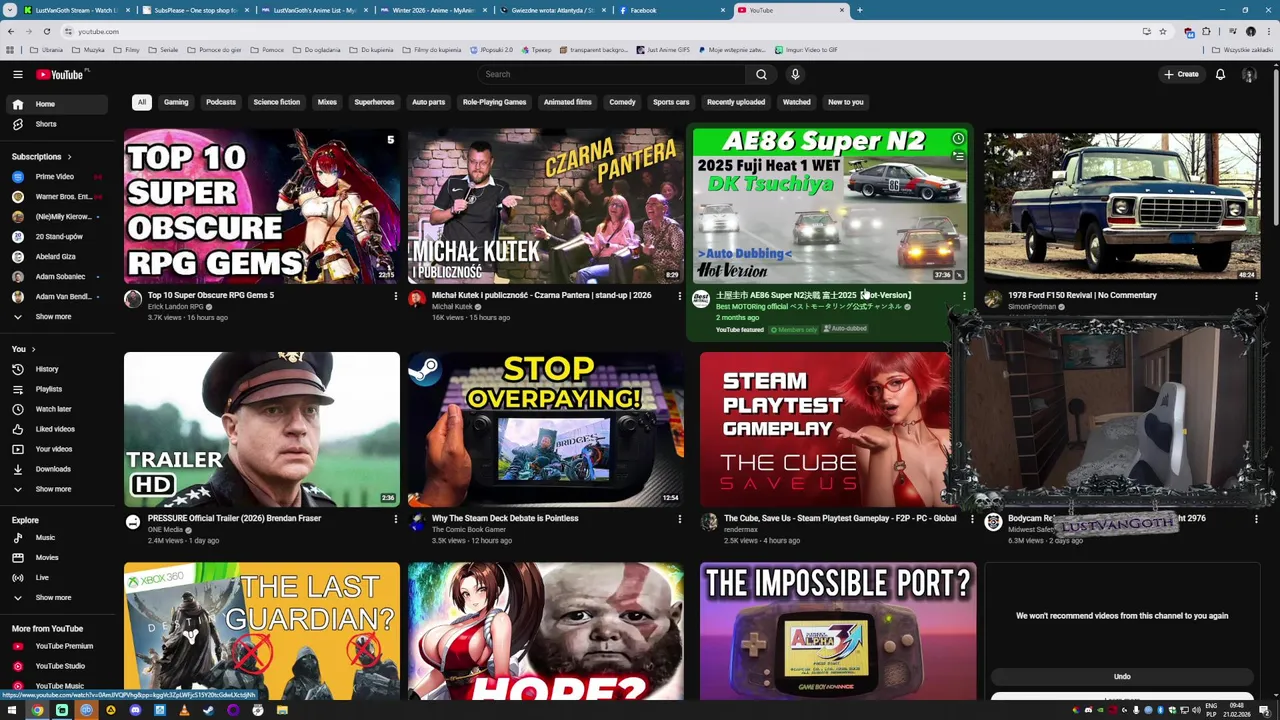The image size is (1280, 720).
Task: Open Movies under Explore
Action: pos(56,558)
